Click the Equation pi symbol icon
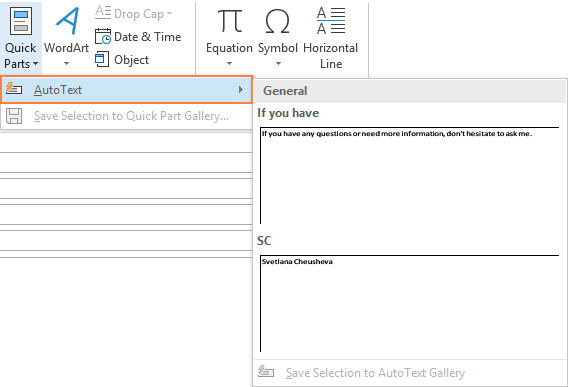This screenshot has width=568, height=387. click(x=229, y=21)
